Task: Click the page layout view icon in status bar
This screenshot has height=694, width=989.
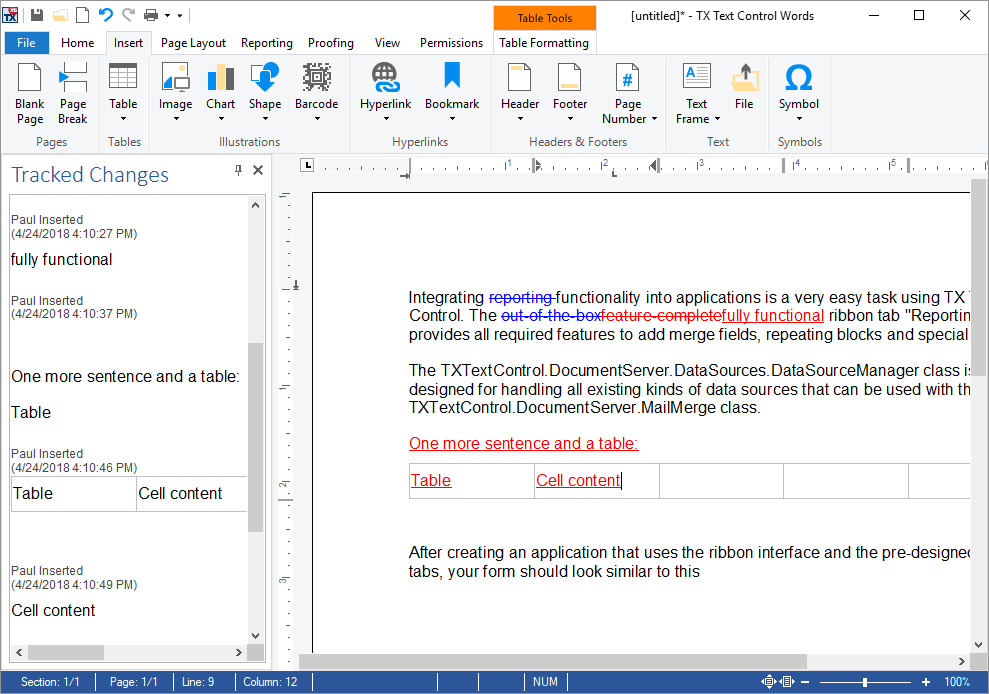Action: pyautogui.click(x=787, y=682)
